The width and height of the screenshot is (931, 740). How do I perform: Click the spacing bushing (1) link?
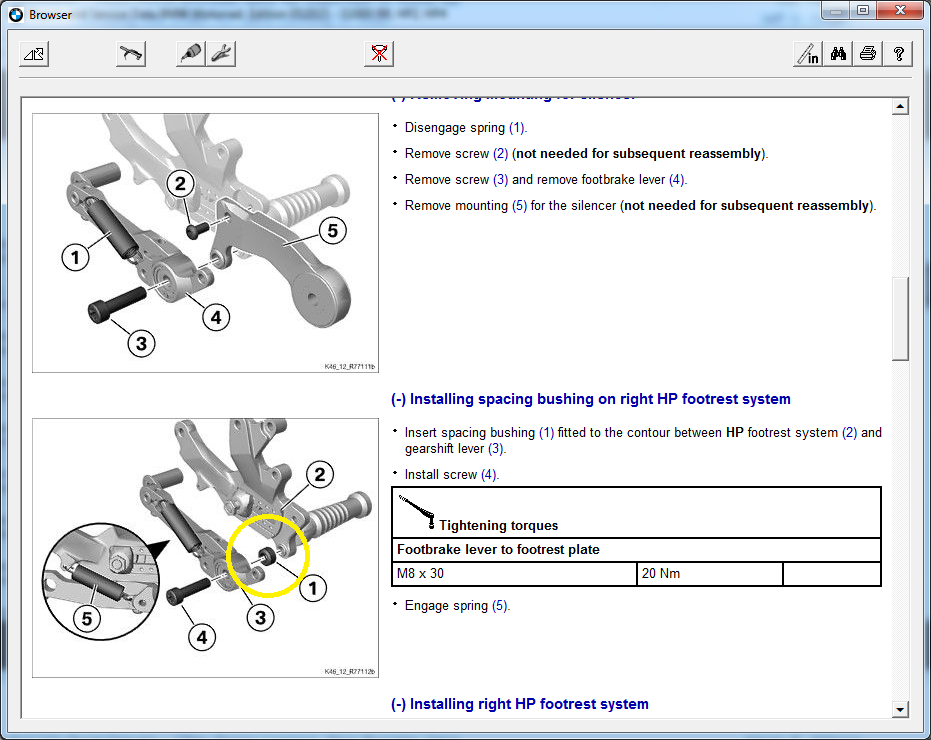point(546,433)
